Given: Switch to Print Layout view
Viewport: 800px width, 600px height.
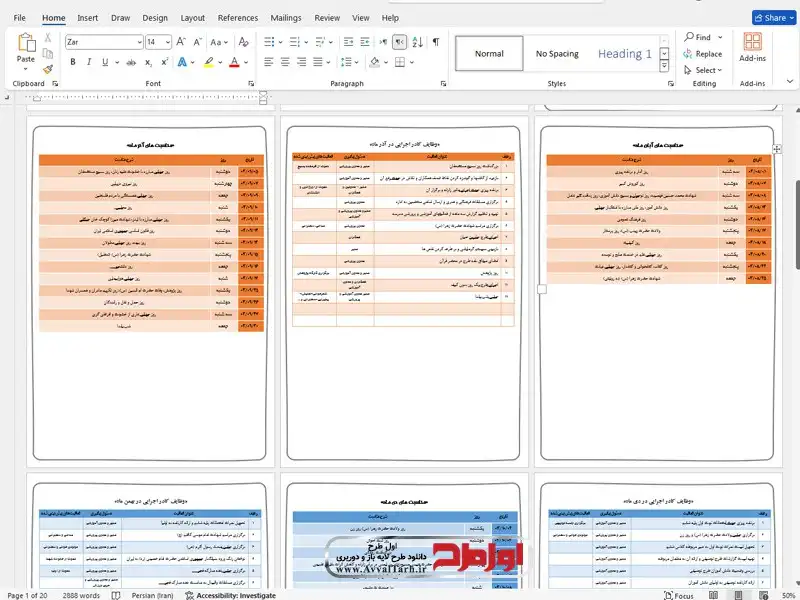Looking at the screenshot, I should click(x=738, y=595).
